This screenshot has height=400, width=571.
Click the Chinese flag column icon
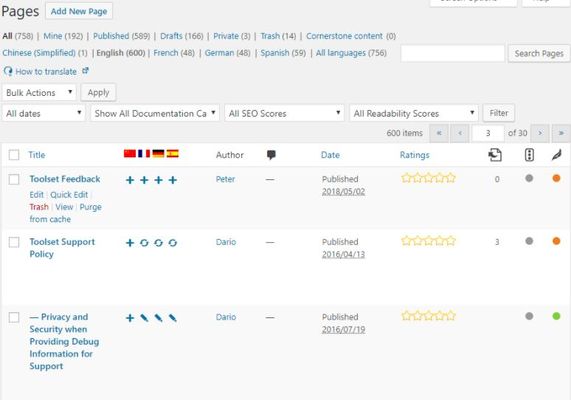click(130, 154)
